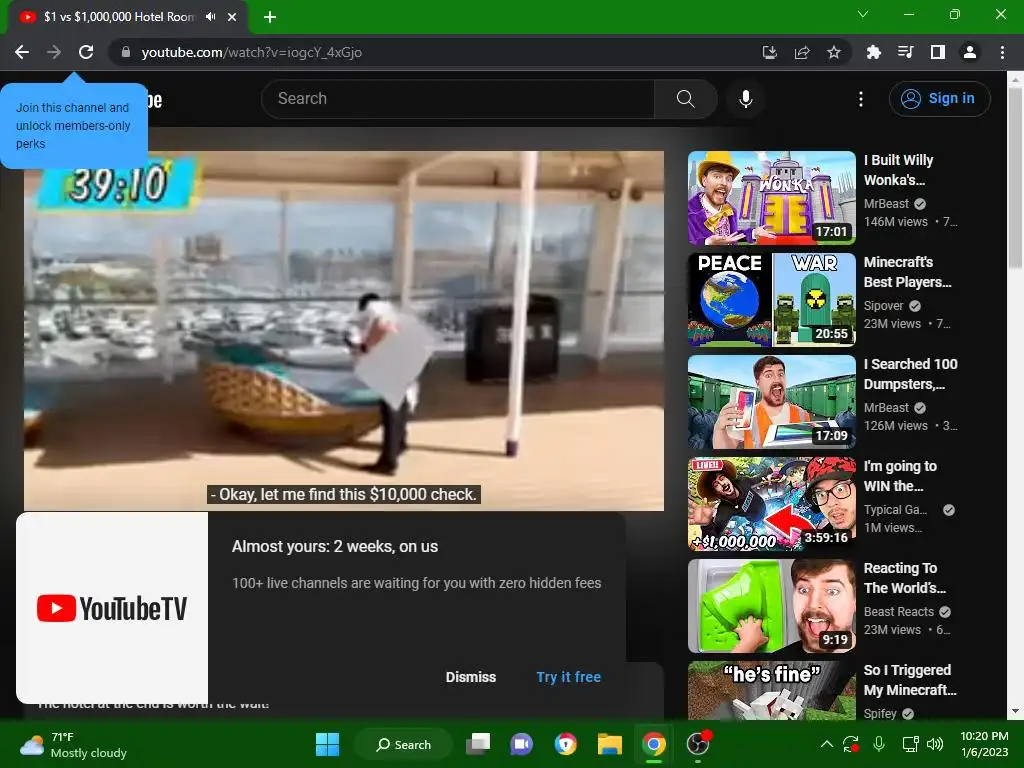Click the address bar URL
This screenshot has width=1024, height=768.
251,52
